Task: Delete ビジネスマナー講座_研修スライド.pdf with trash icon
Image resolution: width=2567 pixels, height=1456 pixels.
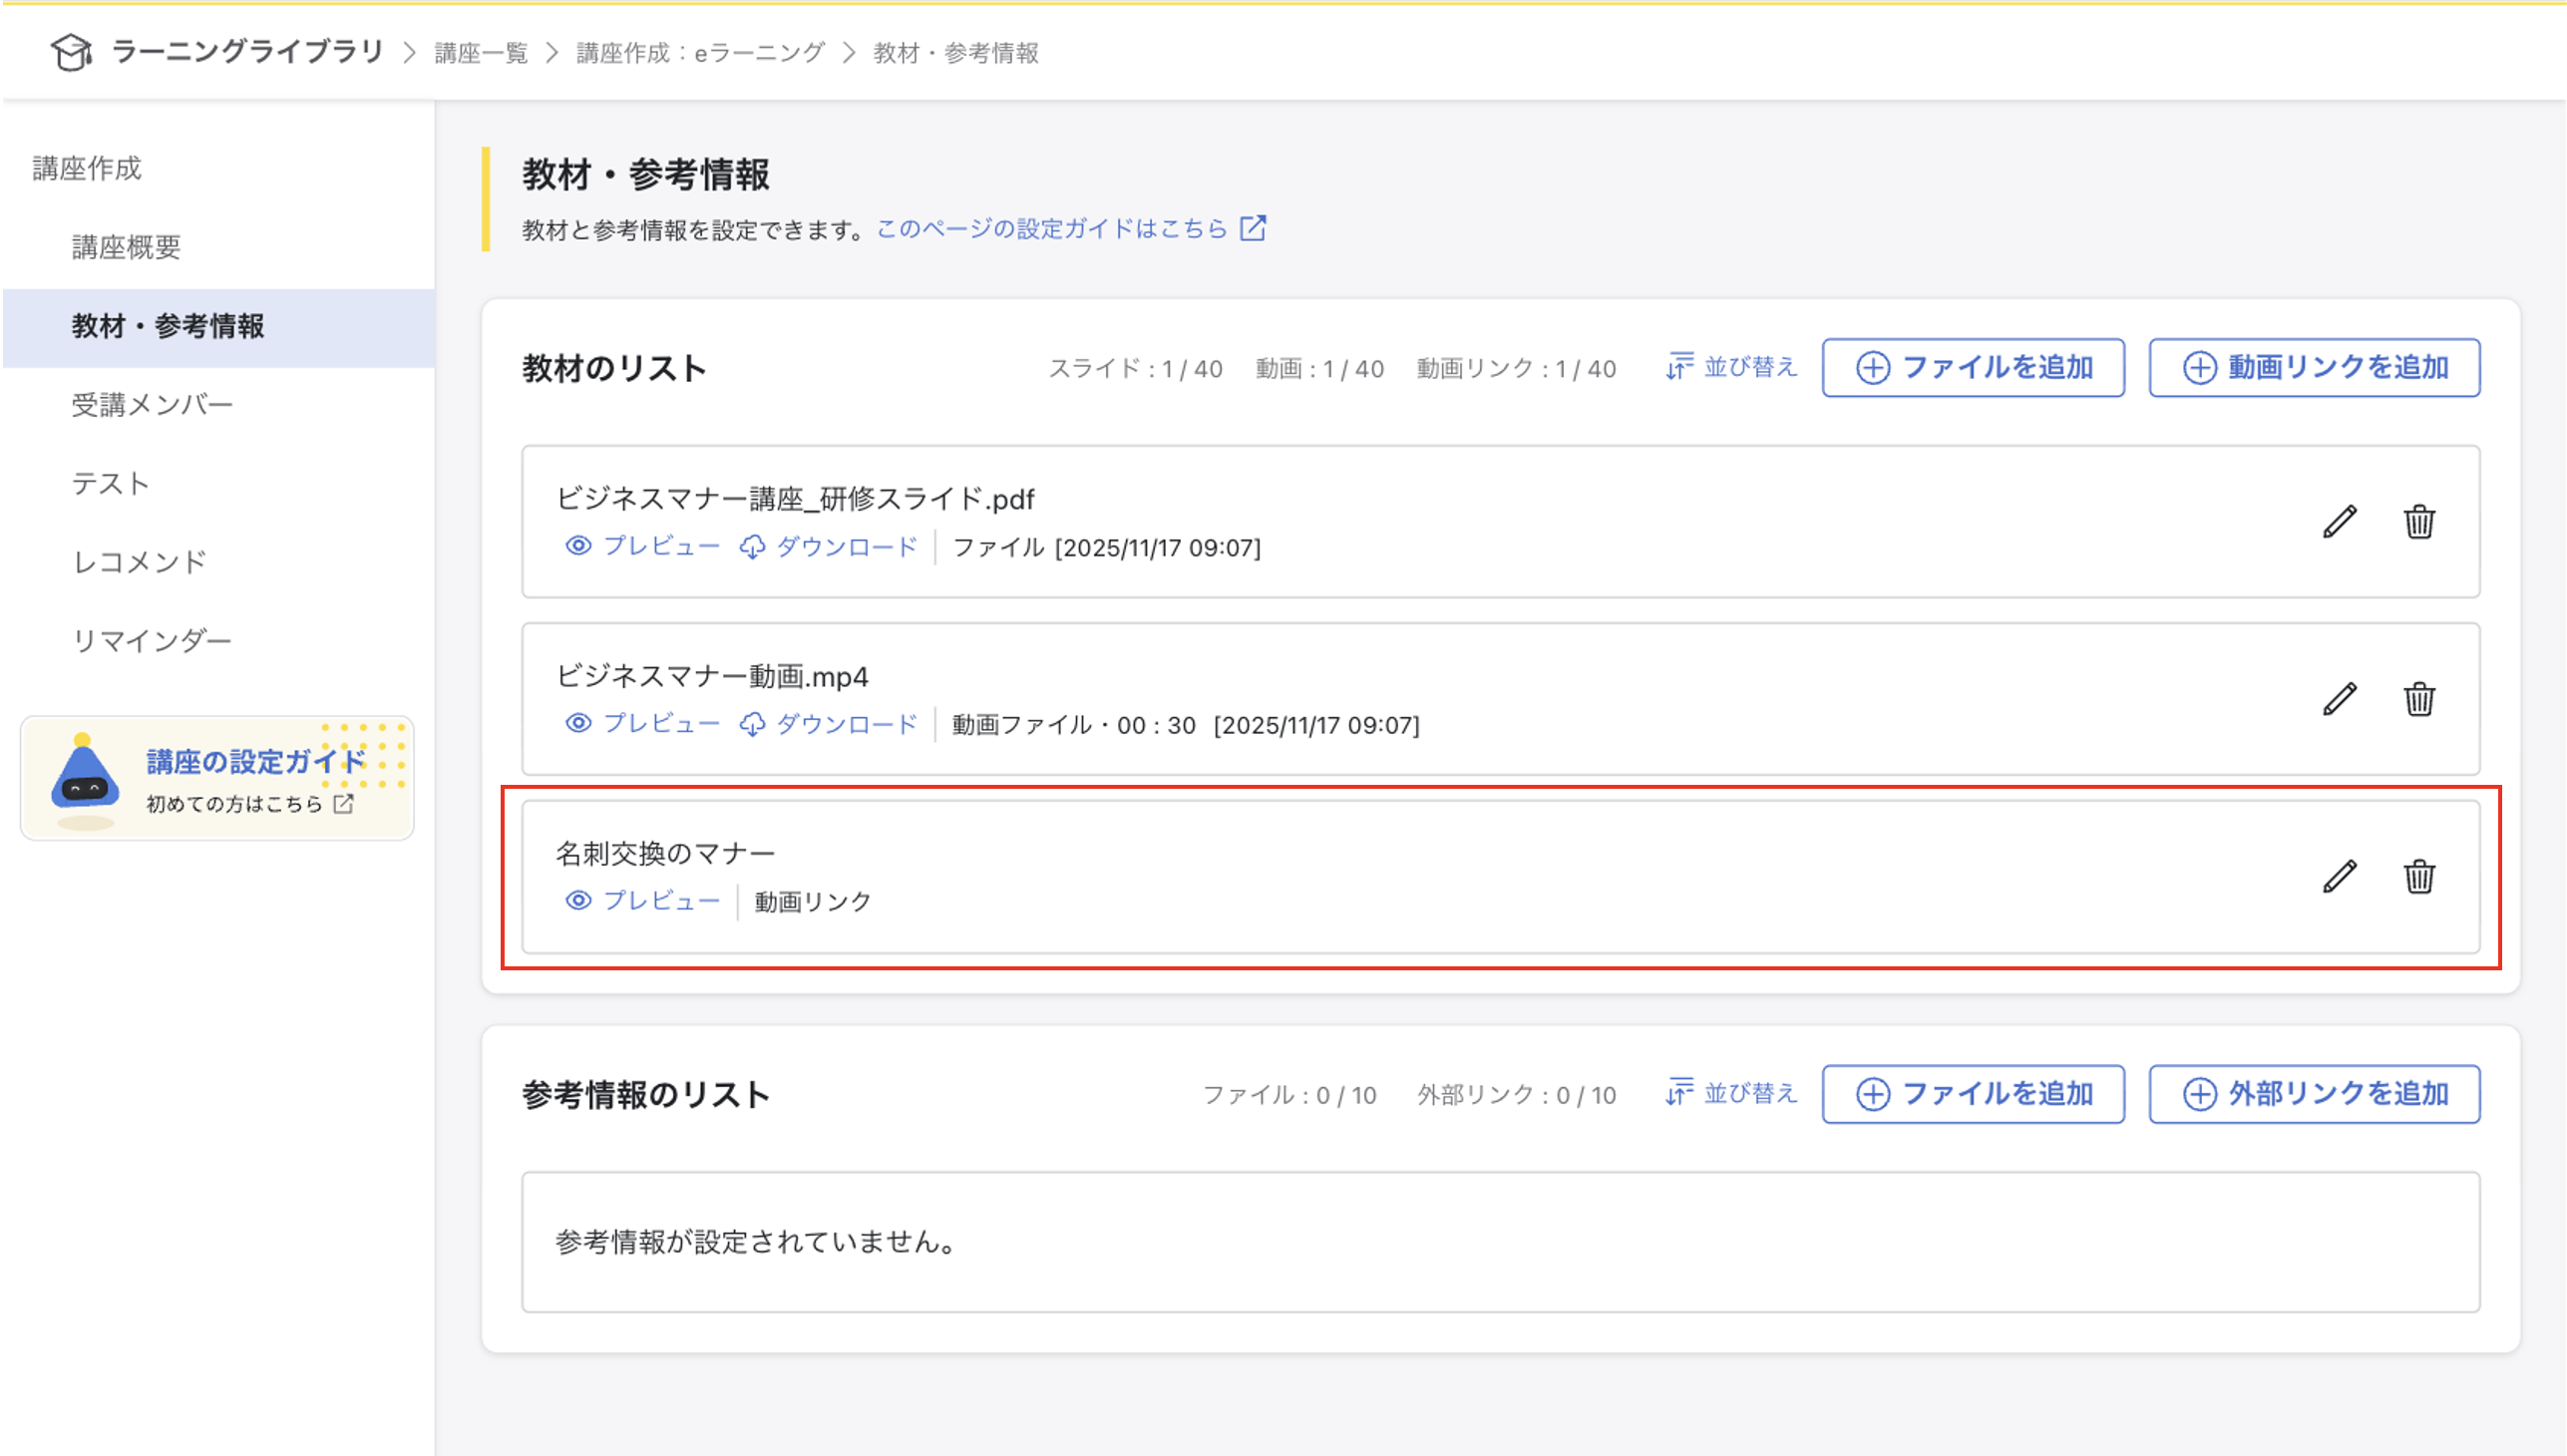Action: [2418, 522]
